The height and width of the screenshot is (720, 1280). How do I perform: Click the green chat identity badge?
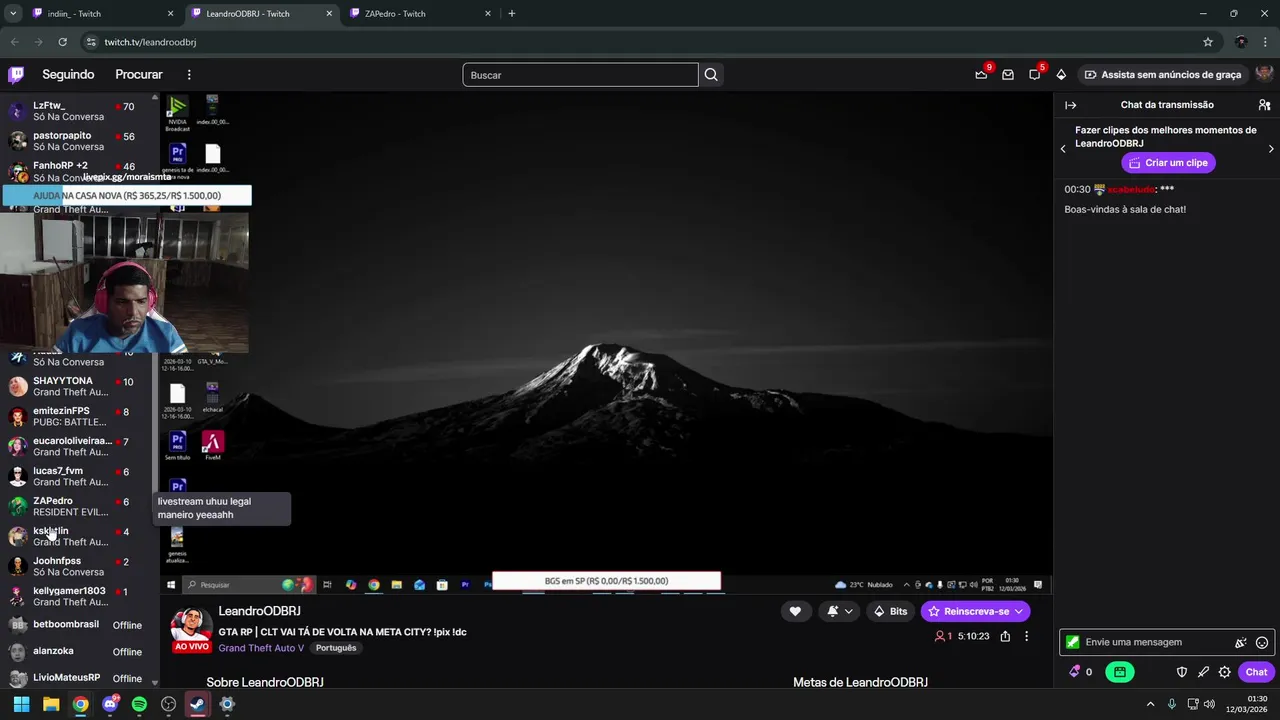(x=1073, y=642)
